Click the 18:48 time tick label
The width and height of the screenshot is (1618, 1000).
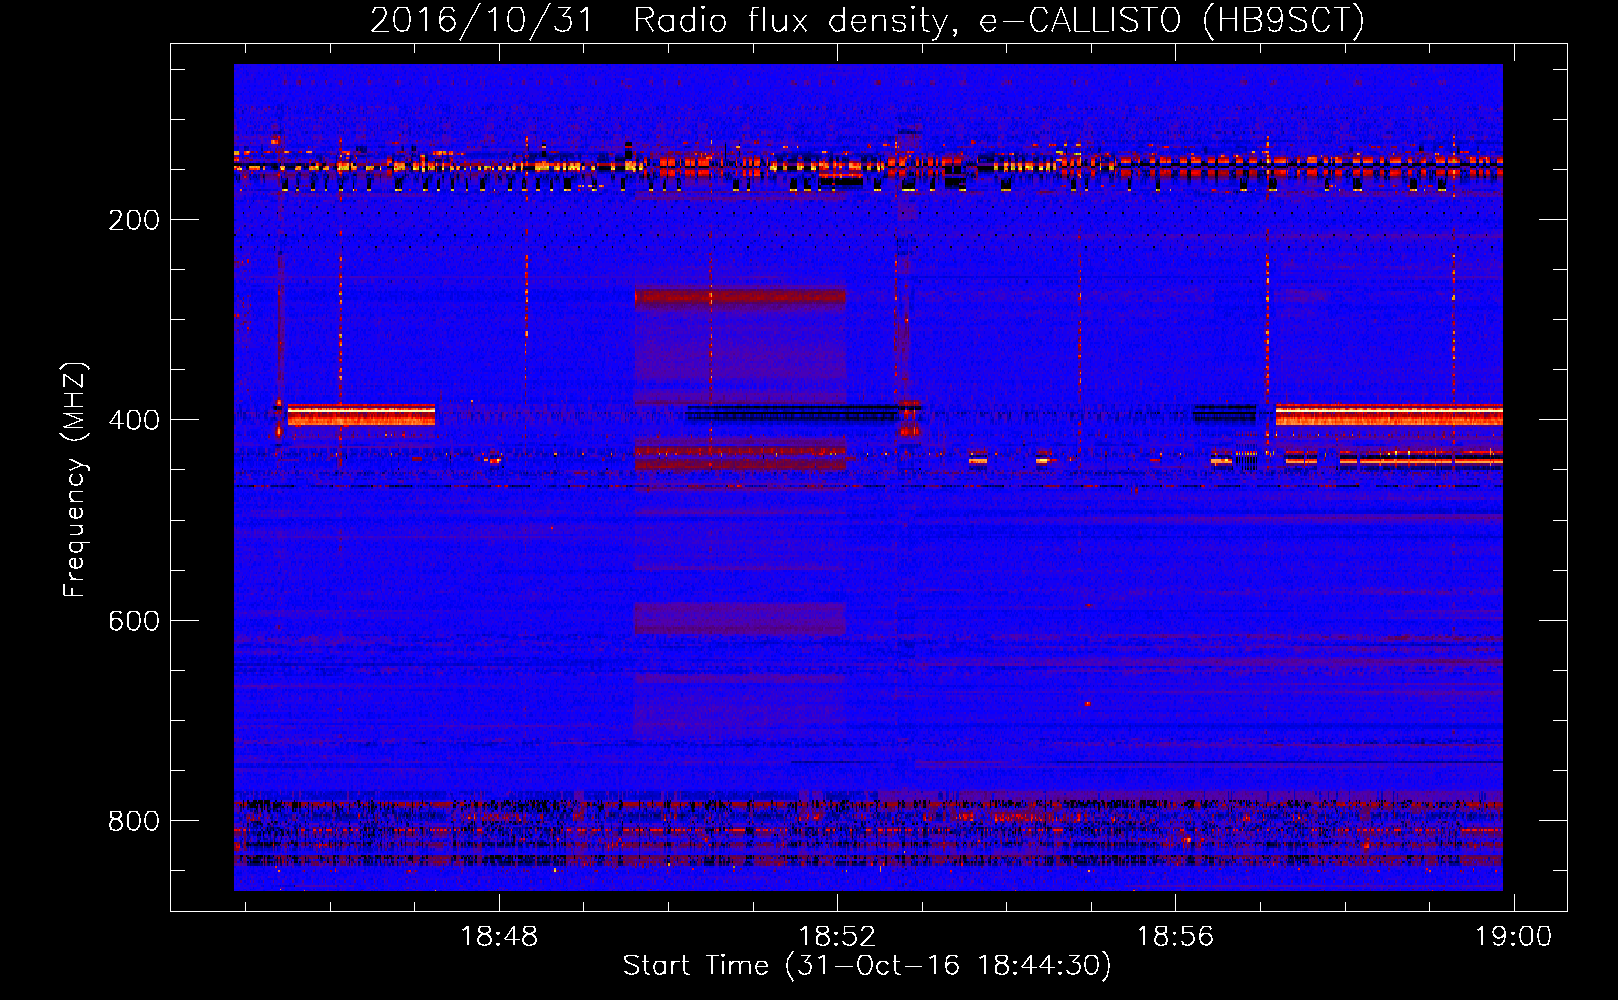[x=498, y=937]
